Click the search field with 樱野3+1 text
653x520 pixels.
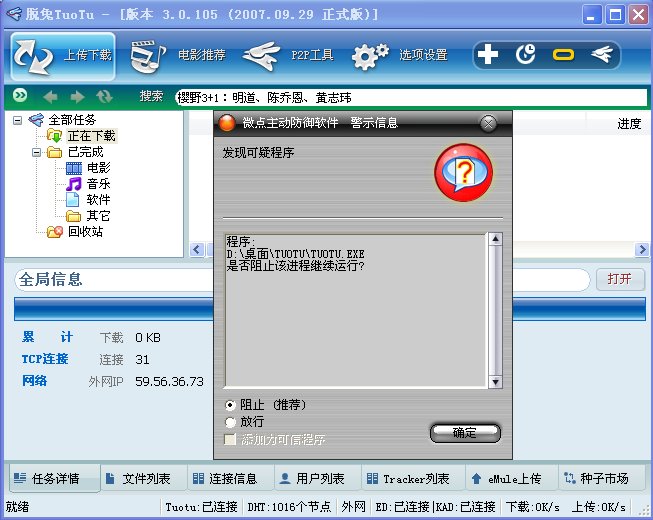[411, 98]
